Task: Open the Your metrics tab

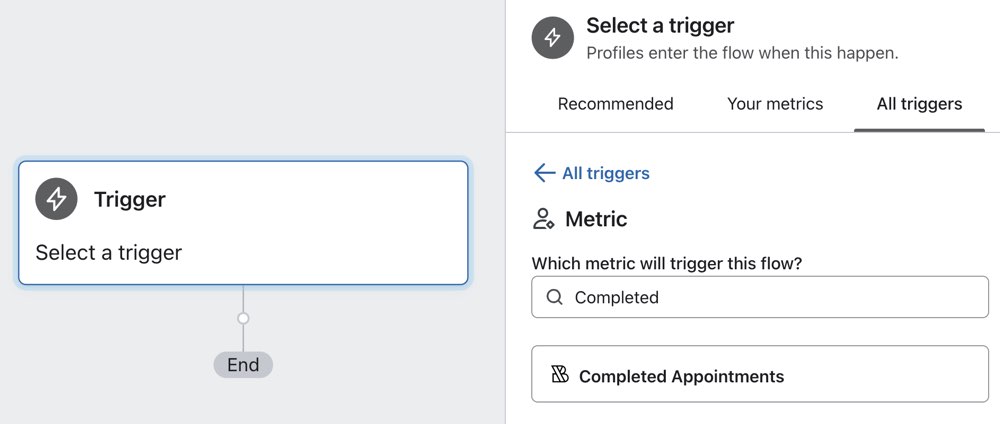Action: tap(775, 104)
